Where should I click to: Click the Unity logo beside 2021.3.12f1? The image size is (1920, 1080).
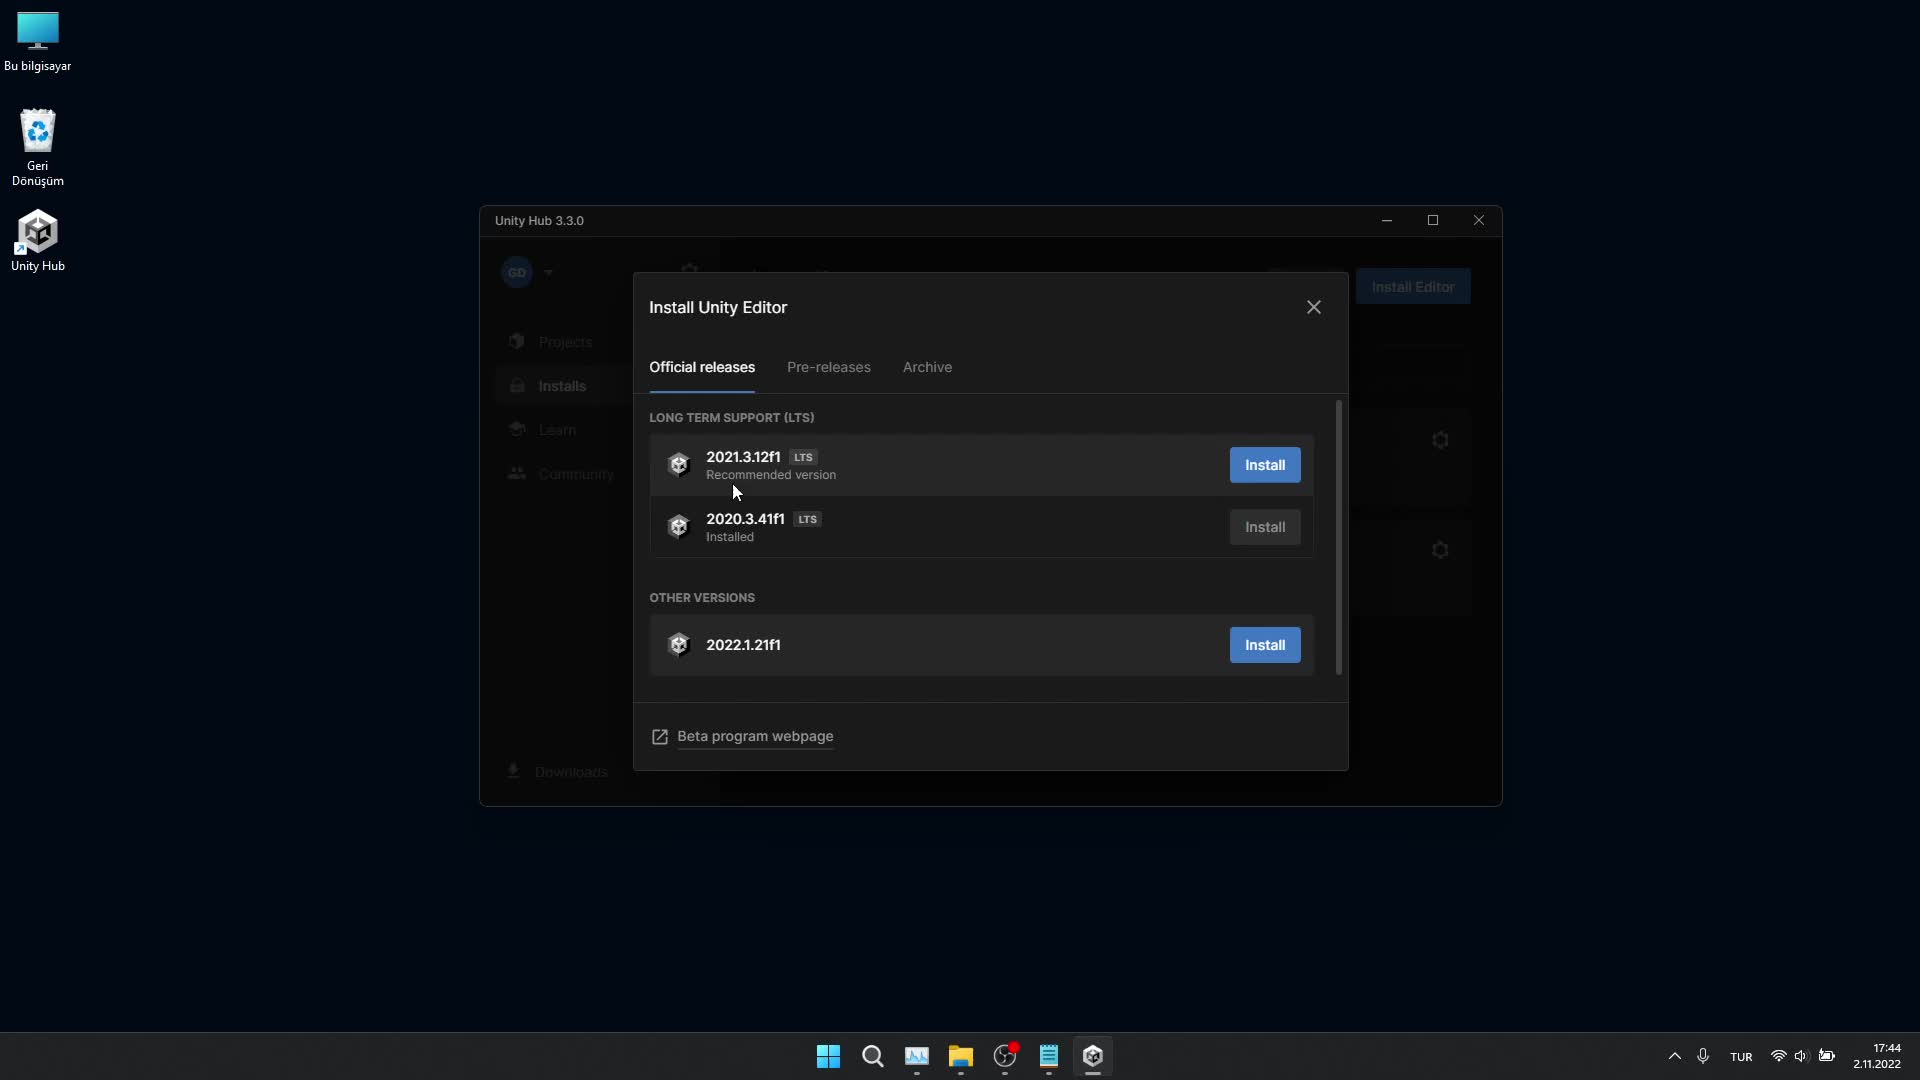[679, 465]
